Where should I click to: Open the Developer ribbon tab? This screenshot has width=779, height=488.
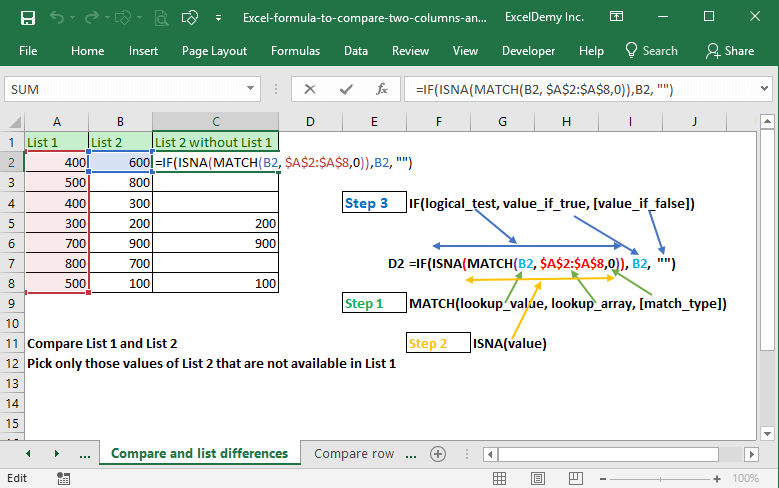point(528,51)
